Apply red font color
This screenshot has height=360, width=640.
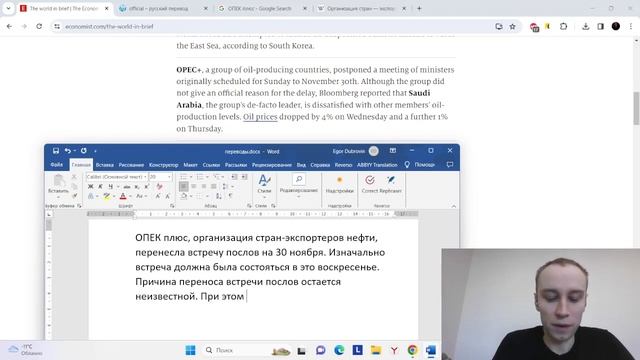(123, 196)
